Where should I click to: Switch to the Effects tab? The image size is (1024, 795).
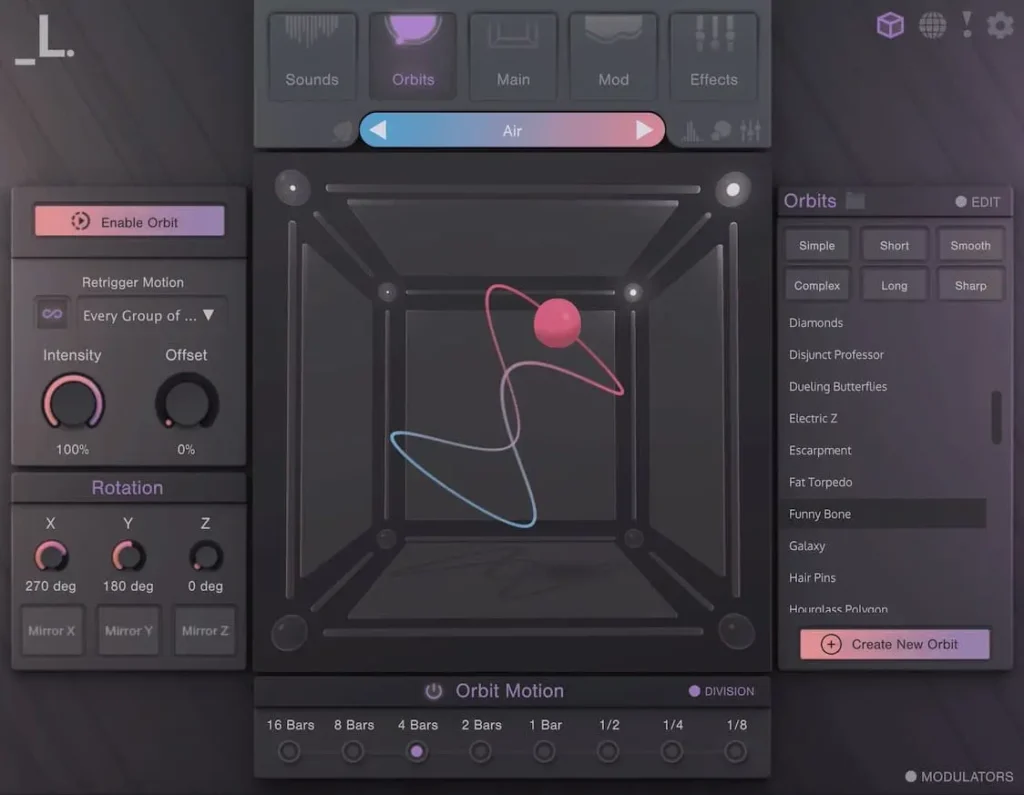(713, 56)
